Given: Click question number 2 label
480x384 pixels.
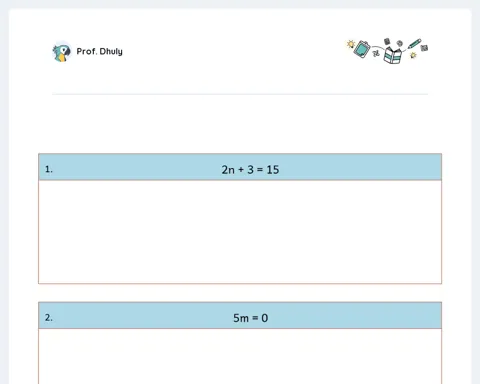Looking at the screenshot, I should pyautogui.click(x=49, y=318).
